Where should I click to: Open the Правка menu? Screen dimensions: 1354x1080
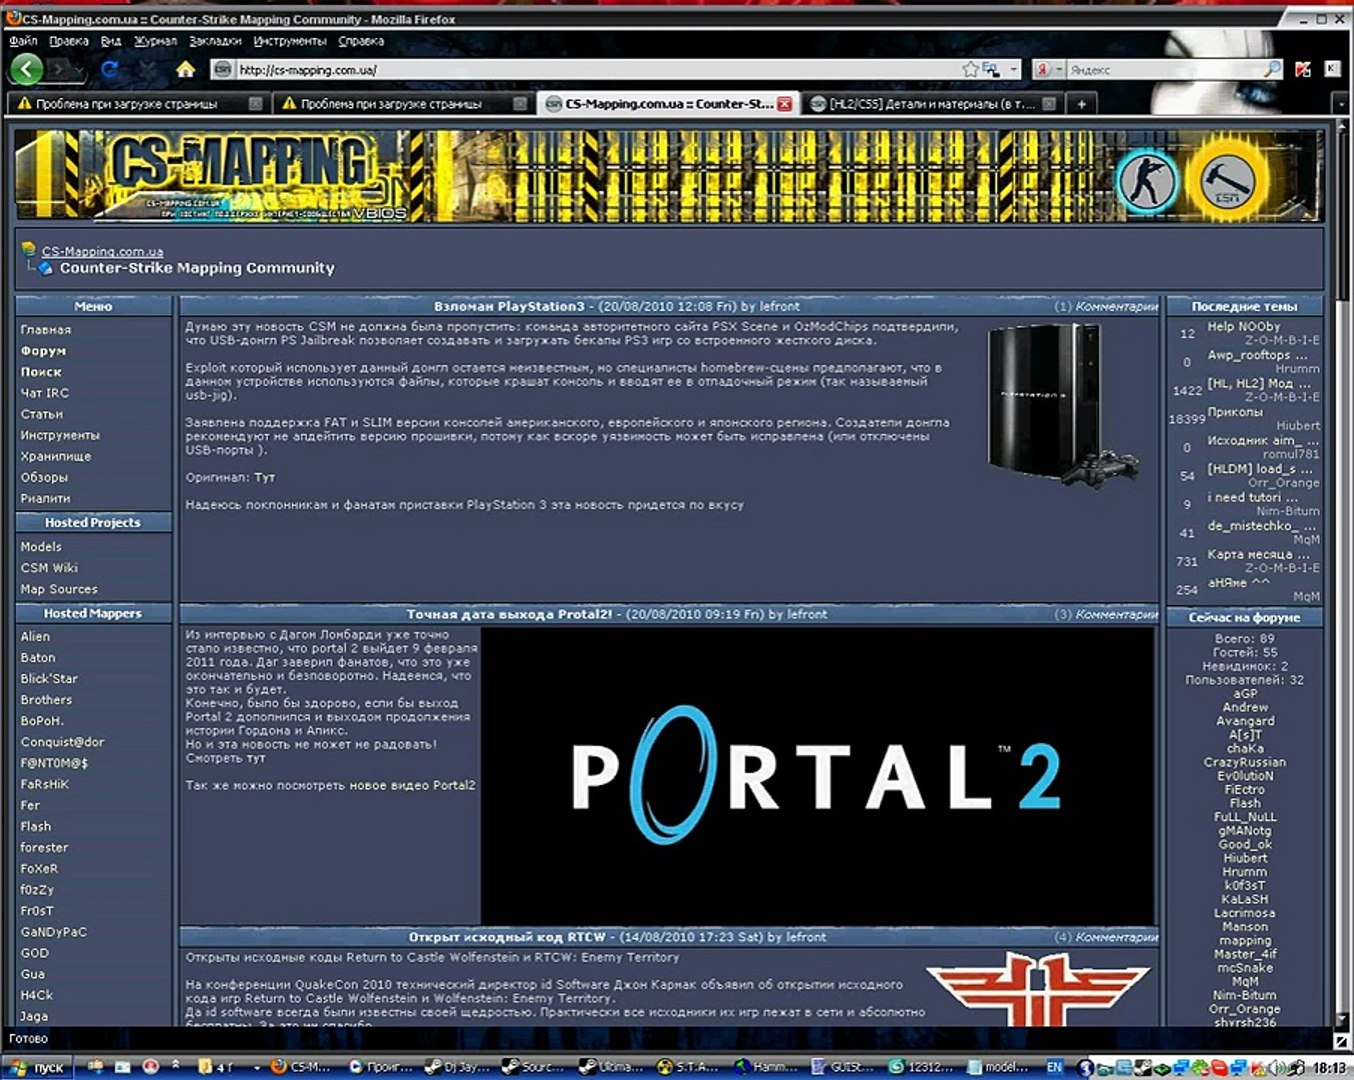[69, 41]
